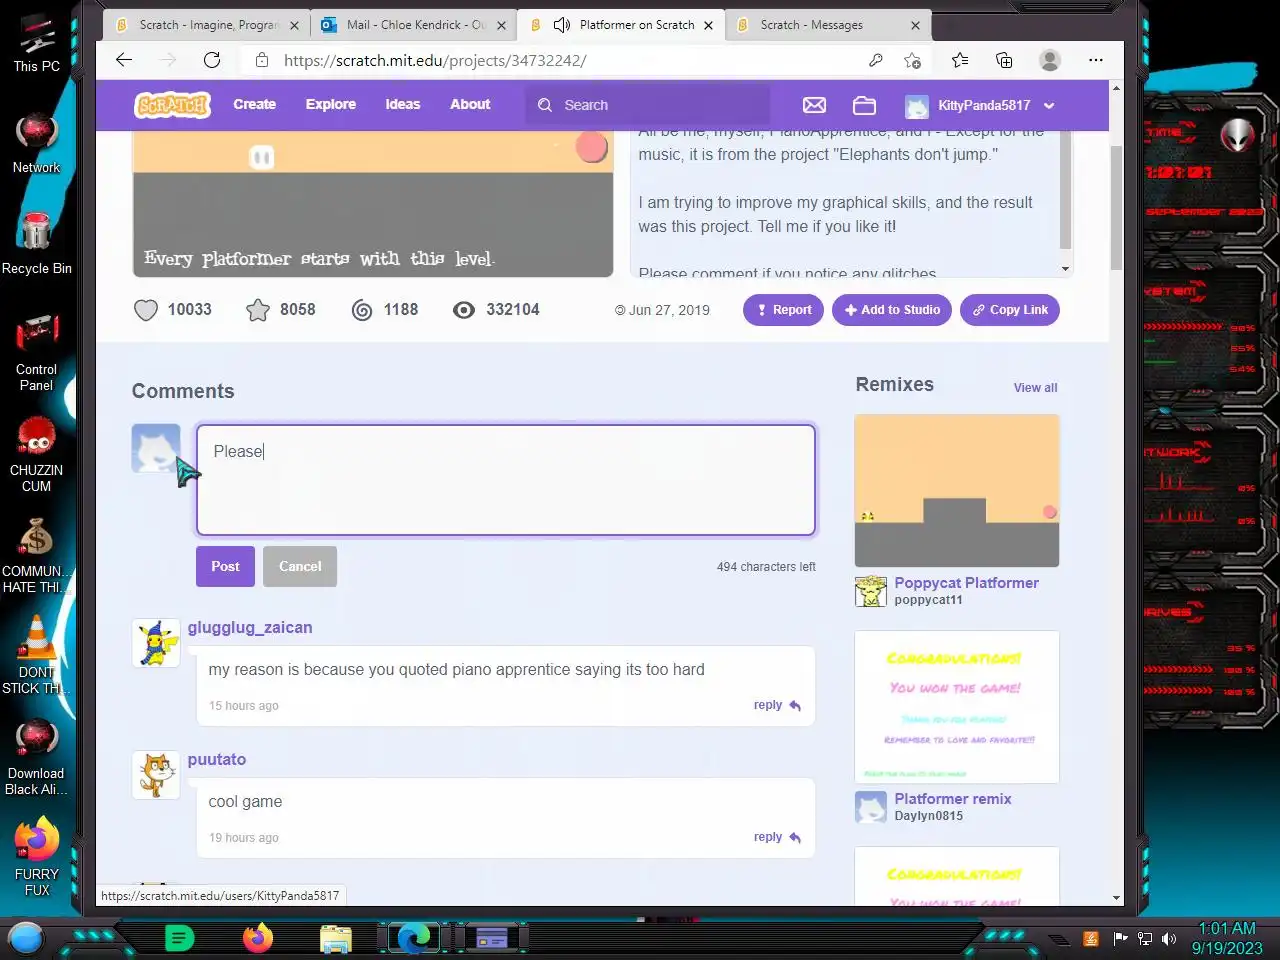Viewport: 1280px width, 960px height.
Task: Love the project with the heart icon
Action: click(x=146, y=310)
